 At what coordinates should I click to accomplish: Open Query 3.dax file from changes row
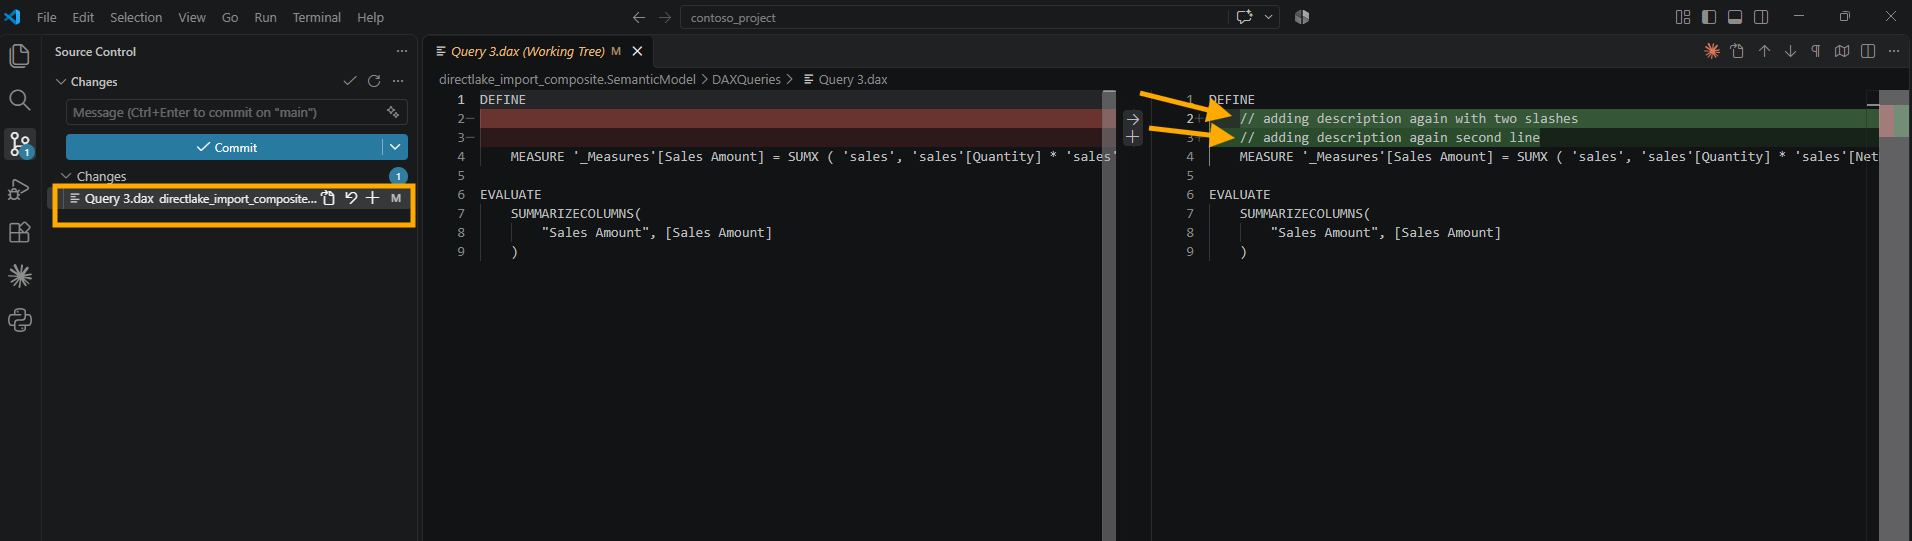tap(328, 198)
